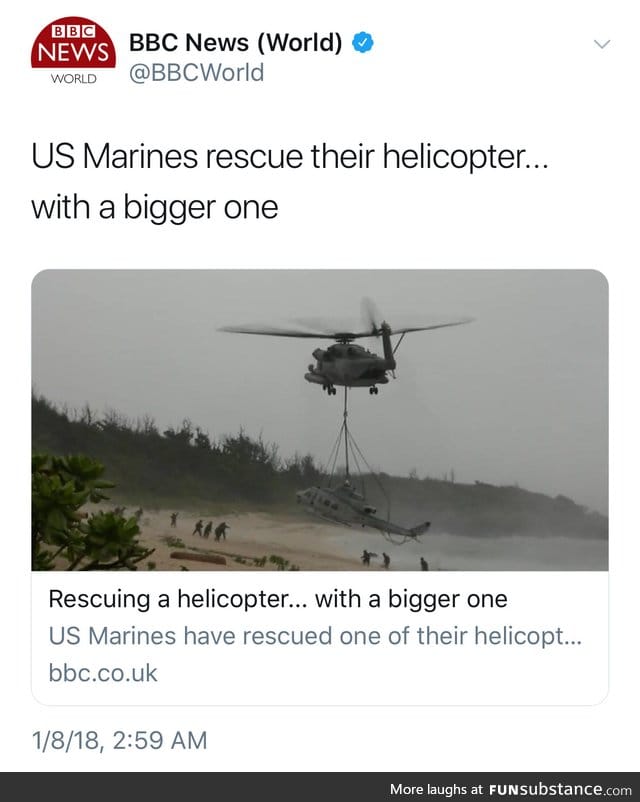640x802 pixels.
Task: Click the blue verified badge
Action: pyautogui.click(x=362, y=42)
